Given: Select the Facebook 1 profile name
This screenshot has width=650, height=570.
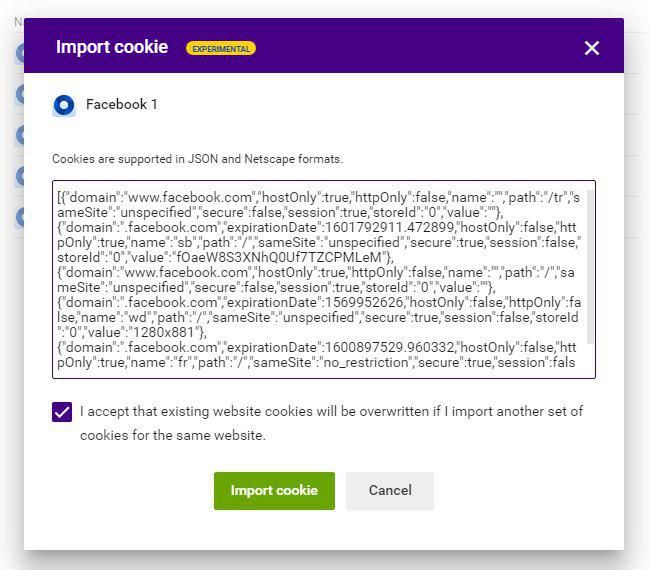Looking at the screenshot, I should [121, 104].
